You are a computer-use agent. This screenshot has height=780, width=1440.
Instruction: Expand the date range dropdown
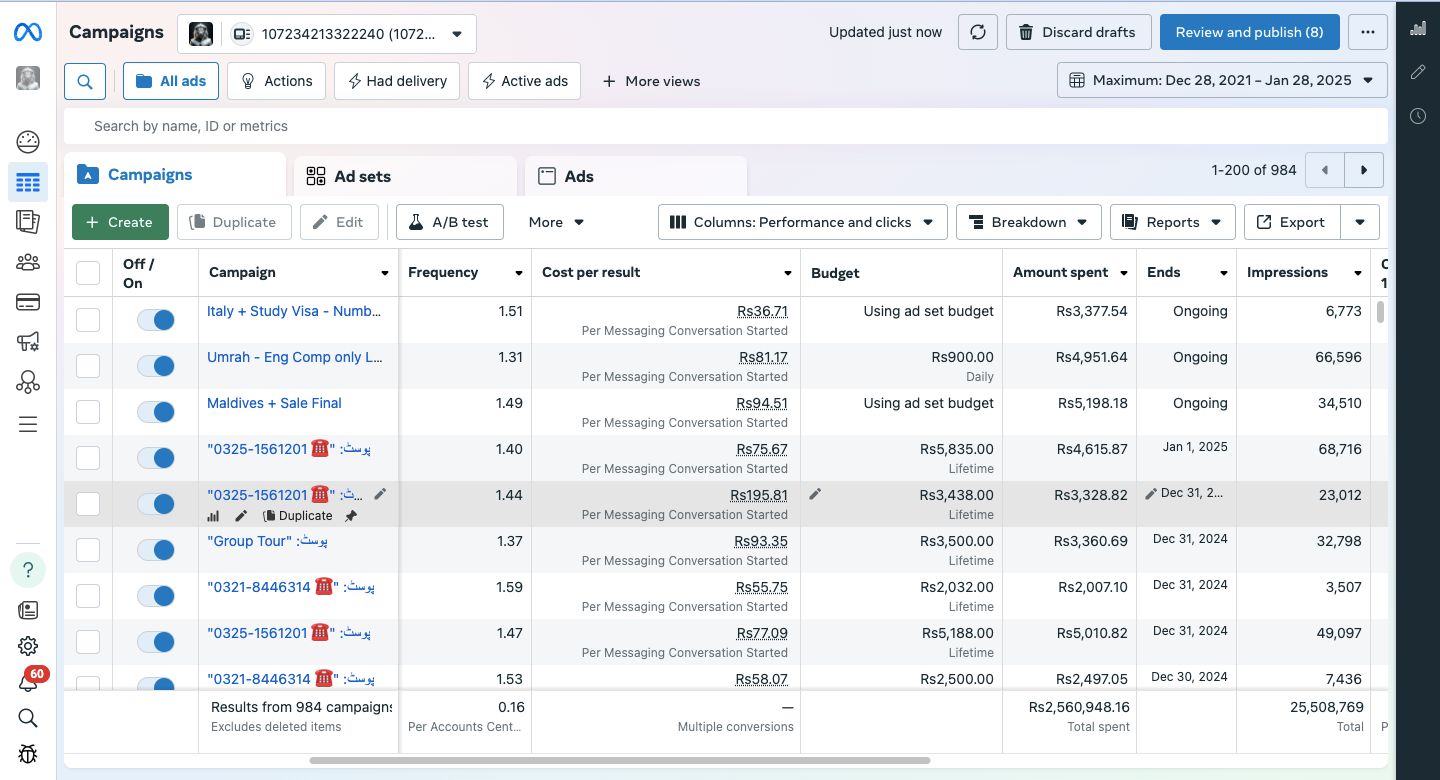coord(1222,80)
